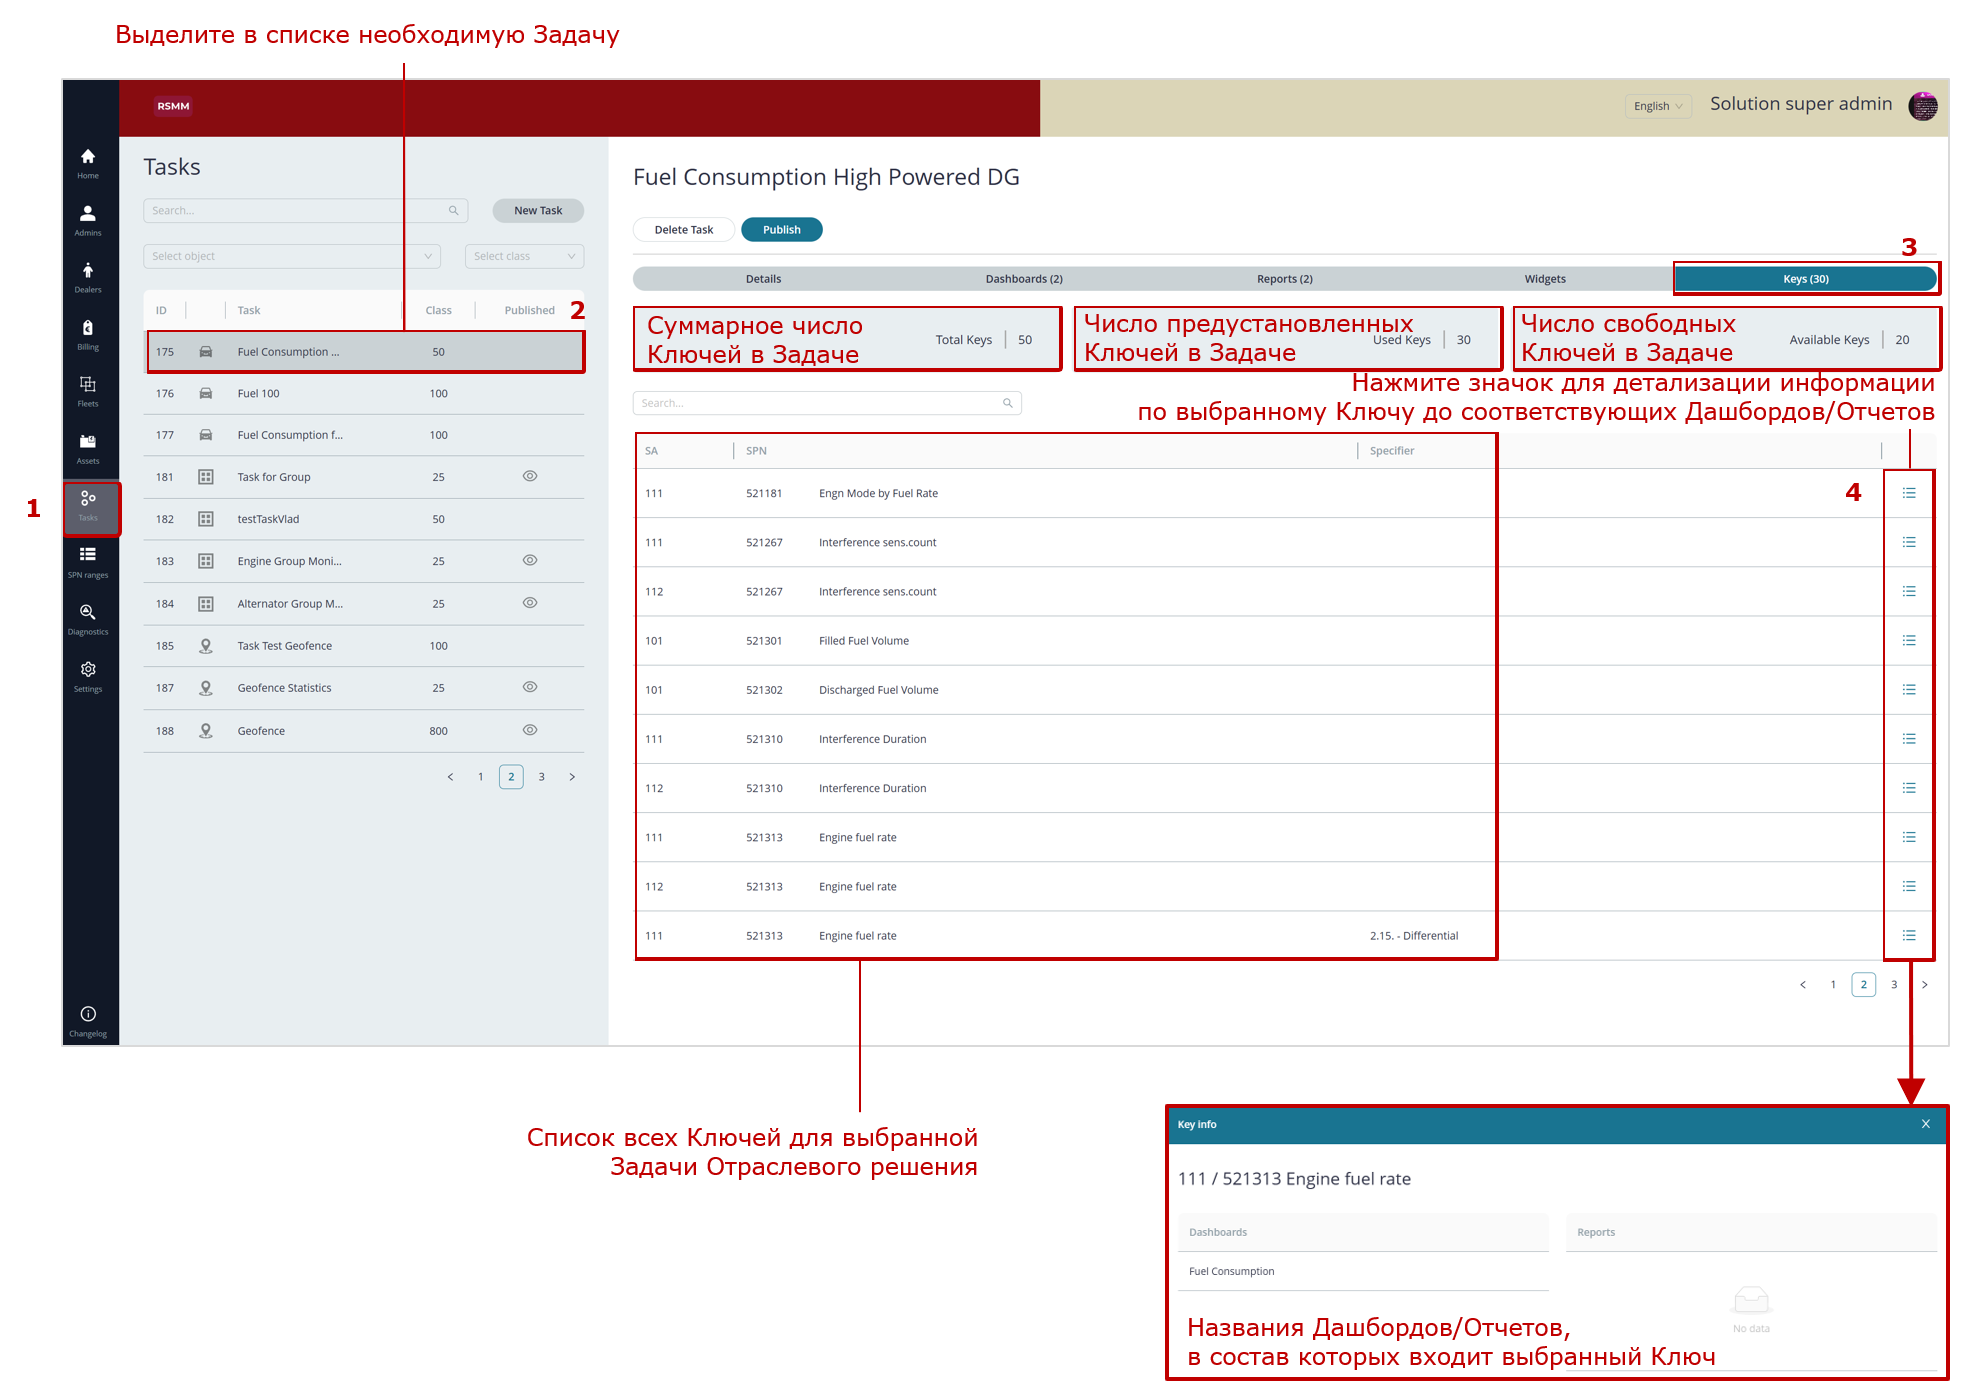
Task: Toggle published eye for Geofence Statistics
Action: [x=530, y=687]
